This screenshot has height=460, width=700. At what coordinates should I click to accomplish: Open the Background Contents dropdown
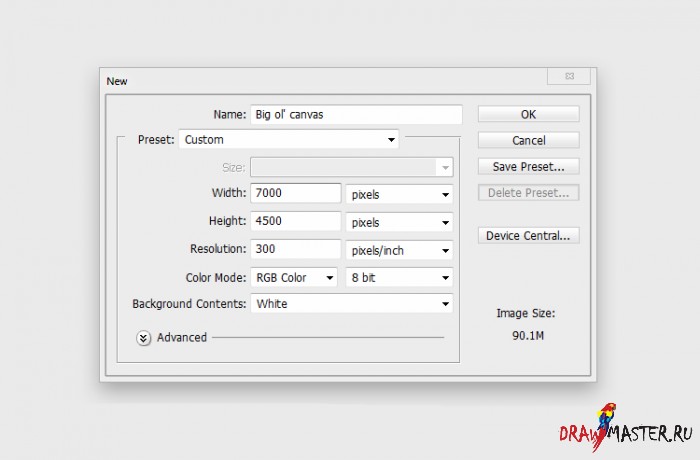click(x=352, y=304)
